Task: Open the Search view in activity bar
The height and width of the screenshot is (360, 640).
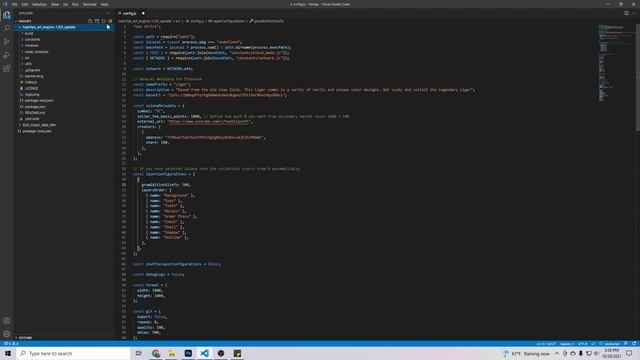Action: coord(7,28)
